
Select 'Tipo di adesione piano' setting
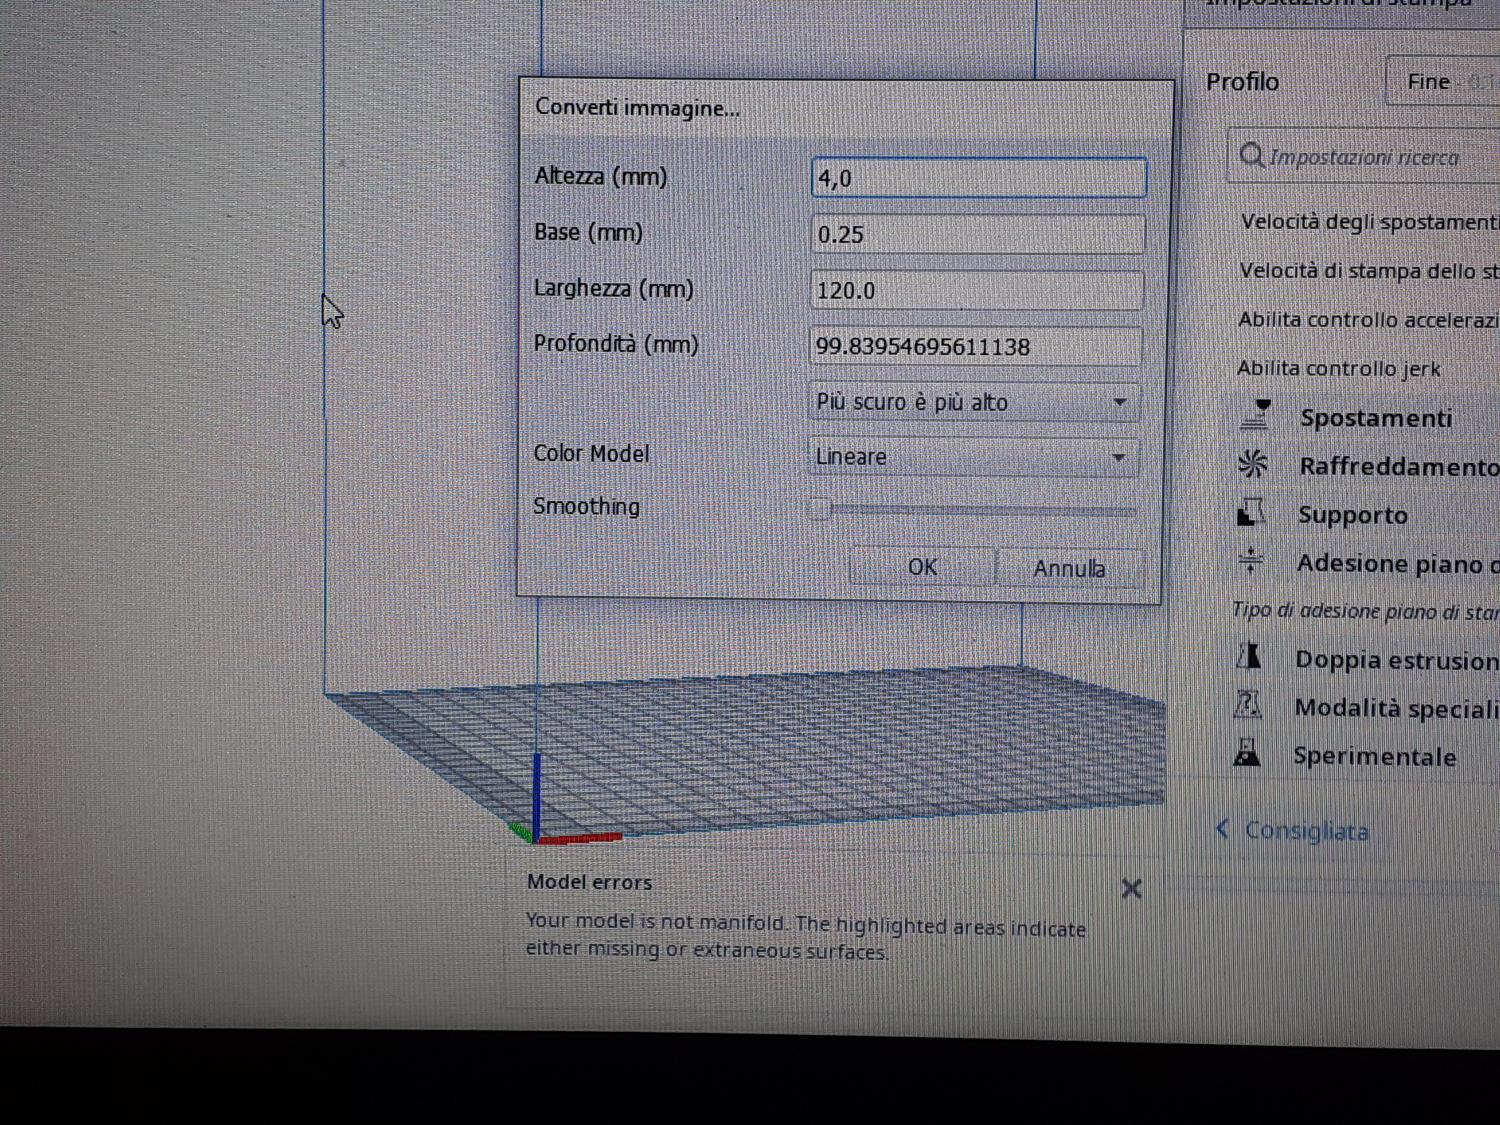(1365, 611)
